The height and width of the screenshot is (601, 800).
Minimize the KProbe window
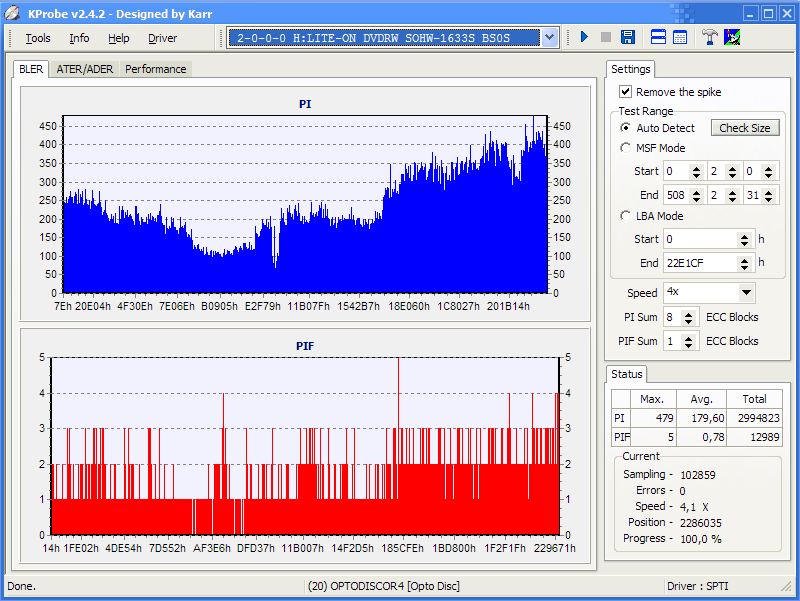pos(751,13)
